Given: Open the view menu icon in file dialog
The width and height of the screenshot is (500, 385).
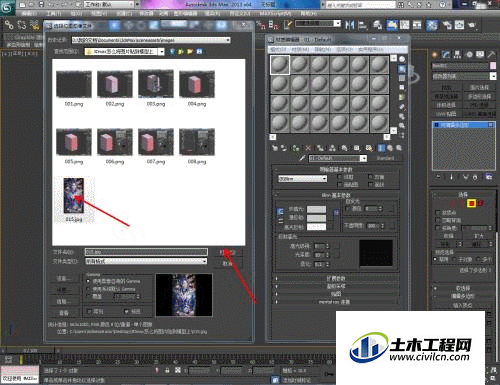Looking at the screenshot, I should pos(199,52).
